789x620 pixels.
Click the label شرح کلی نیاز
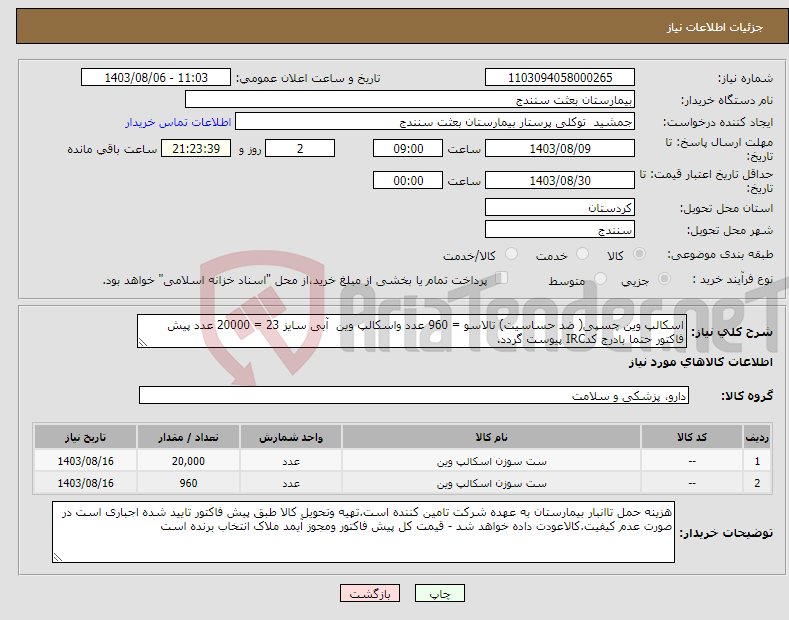(x=732, y=332)
